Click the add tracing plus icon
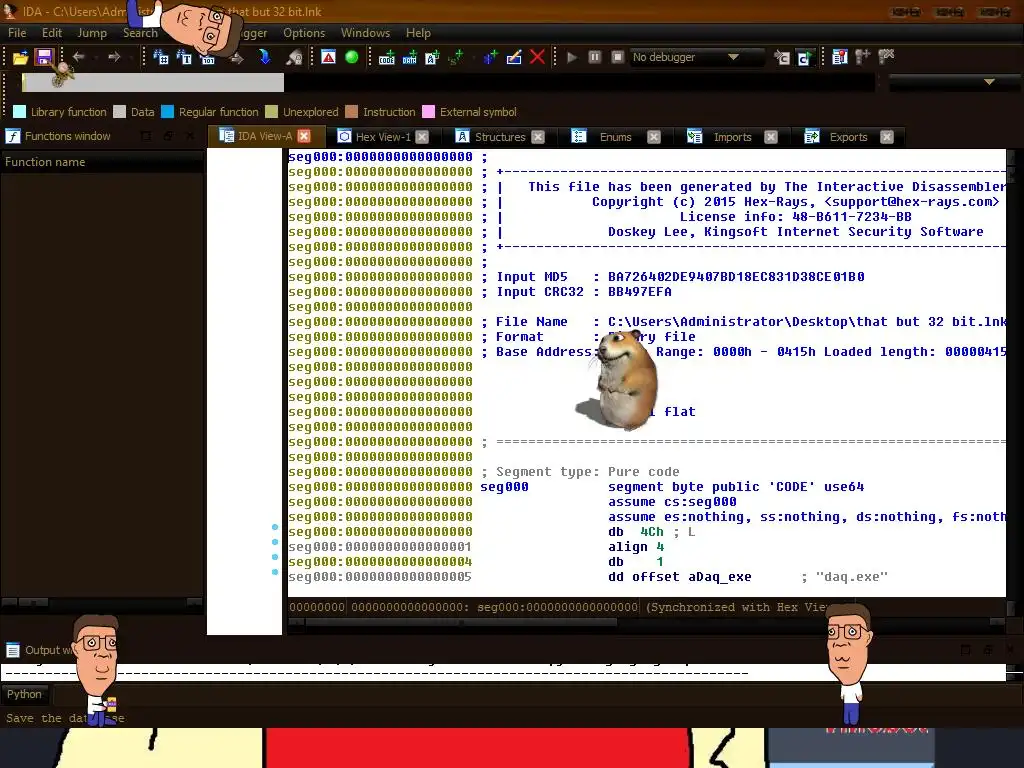1024x768 pixels. click(863, 57)
